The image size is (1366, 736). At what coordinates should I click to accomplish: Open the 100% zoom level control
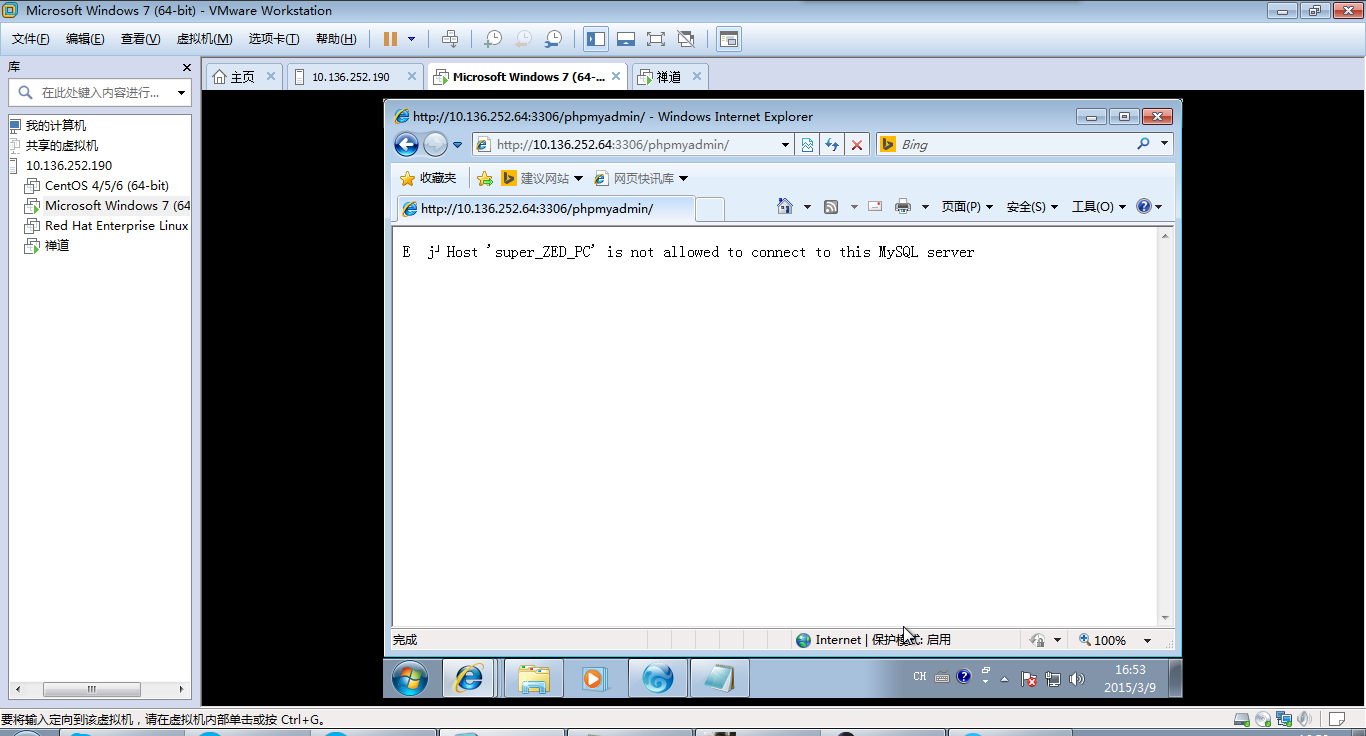tap(1113, 640)
